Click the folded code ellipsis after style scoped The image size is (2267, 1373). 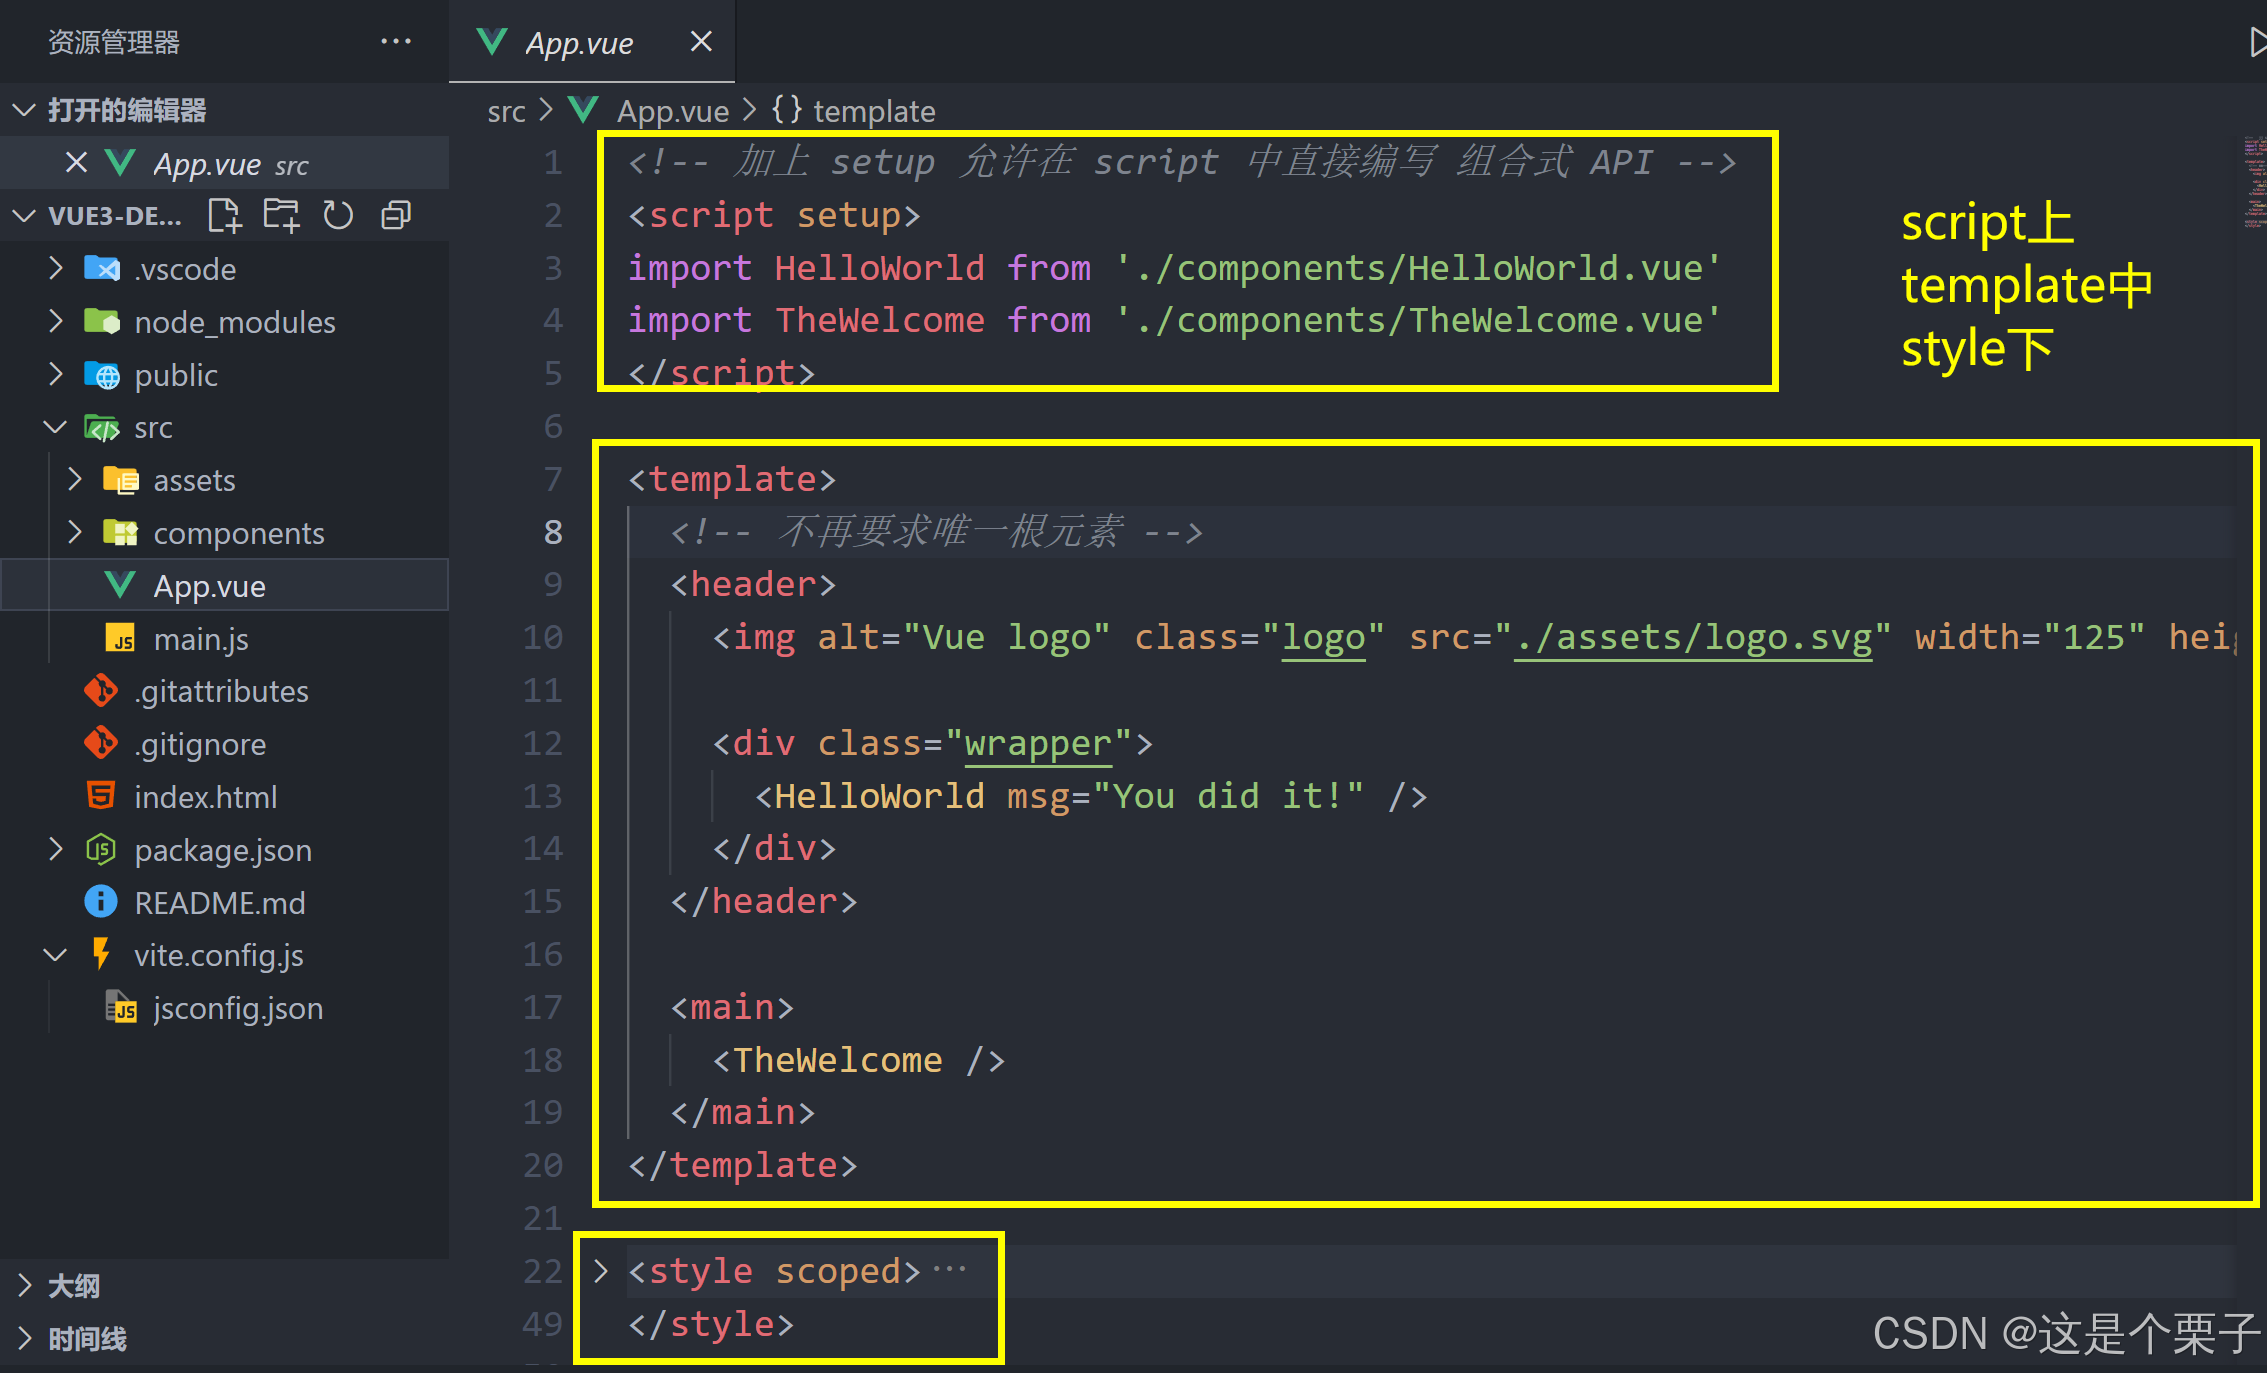coord(949,1270)
